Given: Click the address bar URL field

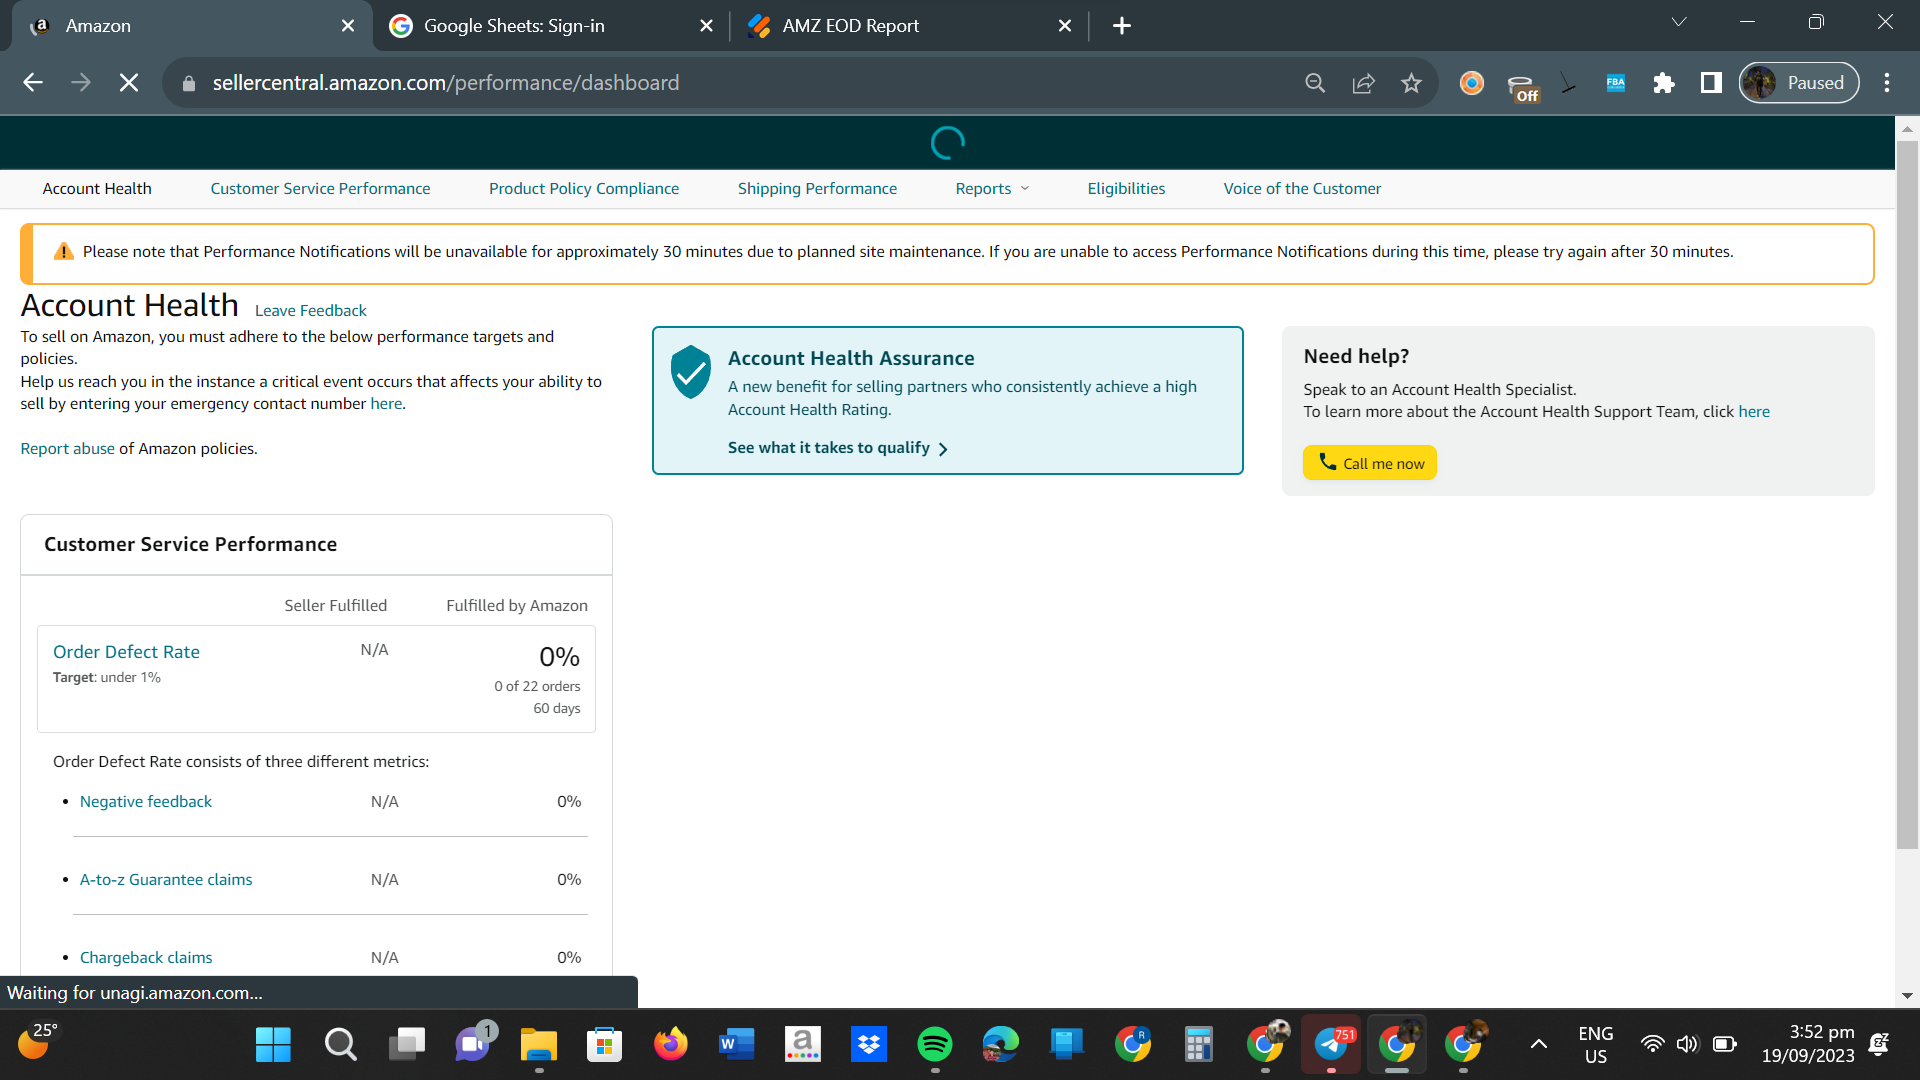Looking at the screenshot, I should [x=446, y=83].
